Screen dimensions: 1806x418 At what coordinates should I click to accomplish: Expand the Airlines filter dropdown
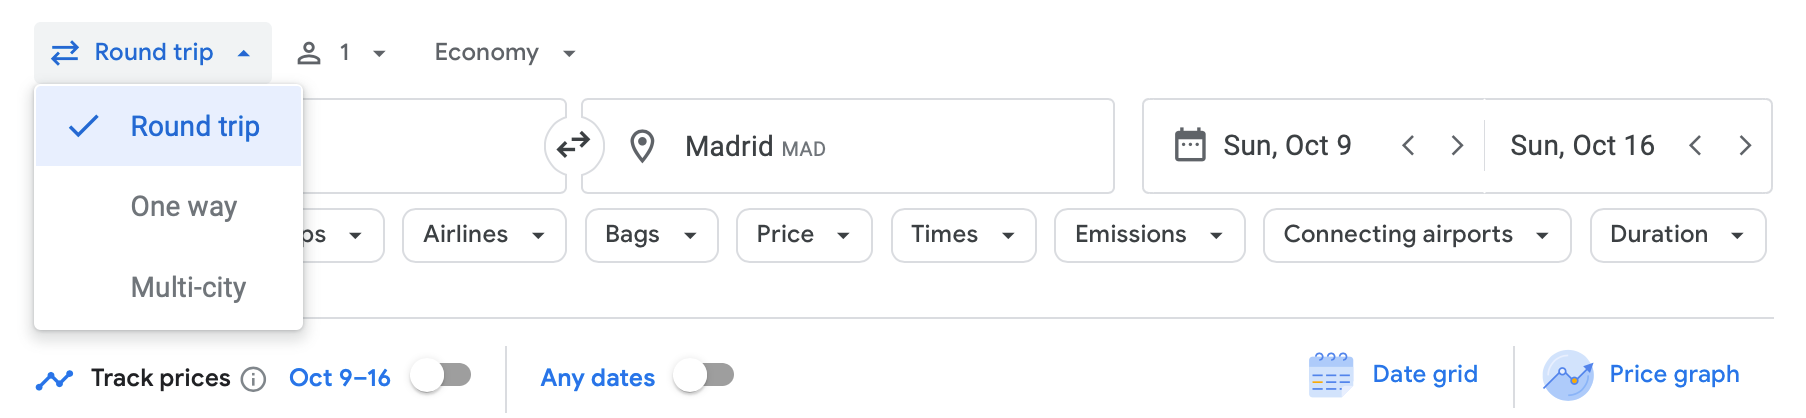click(484, 235)
